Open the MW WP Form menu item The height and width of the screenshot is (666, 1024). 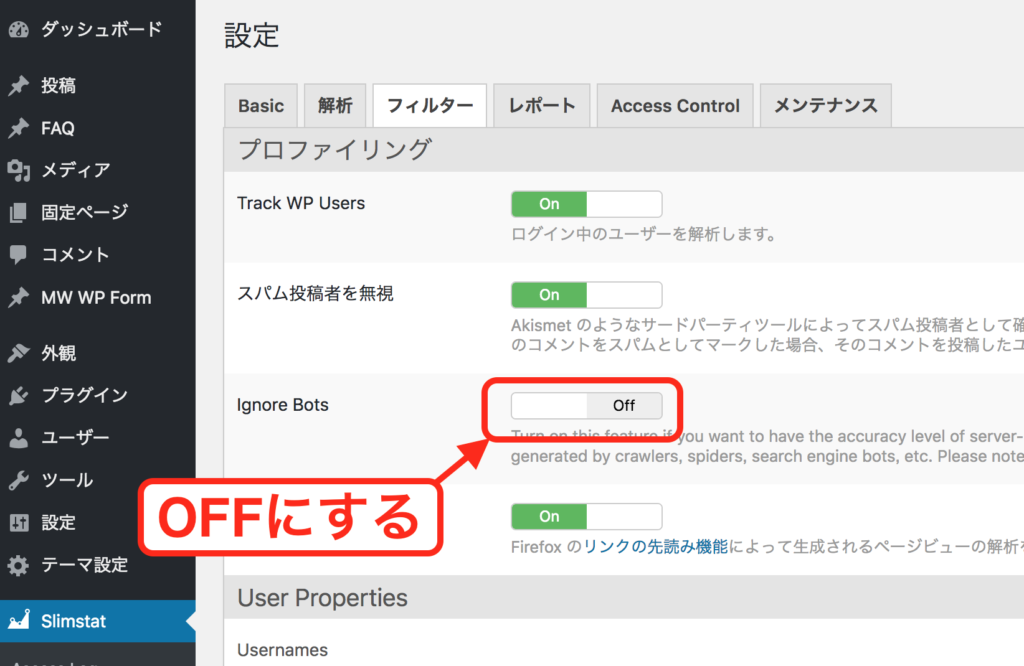tap(96, 298)
